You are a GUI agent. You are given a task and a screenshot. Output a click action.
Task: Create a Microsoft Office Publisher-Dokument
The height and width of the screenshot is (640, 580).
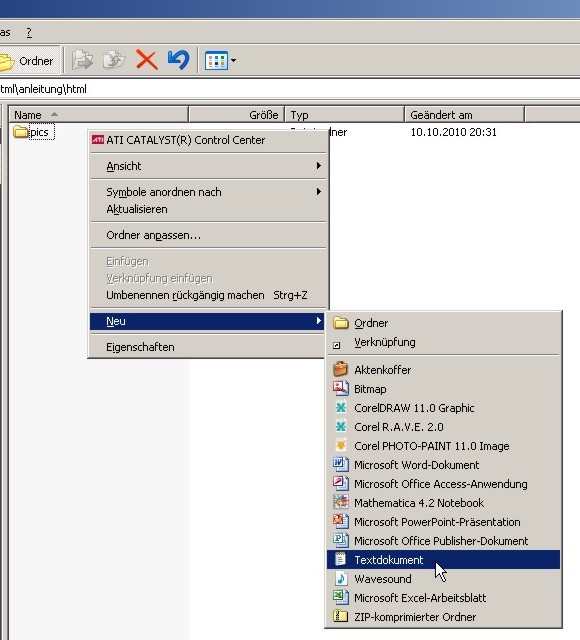coord(443,541)
